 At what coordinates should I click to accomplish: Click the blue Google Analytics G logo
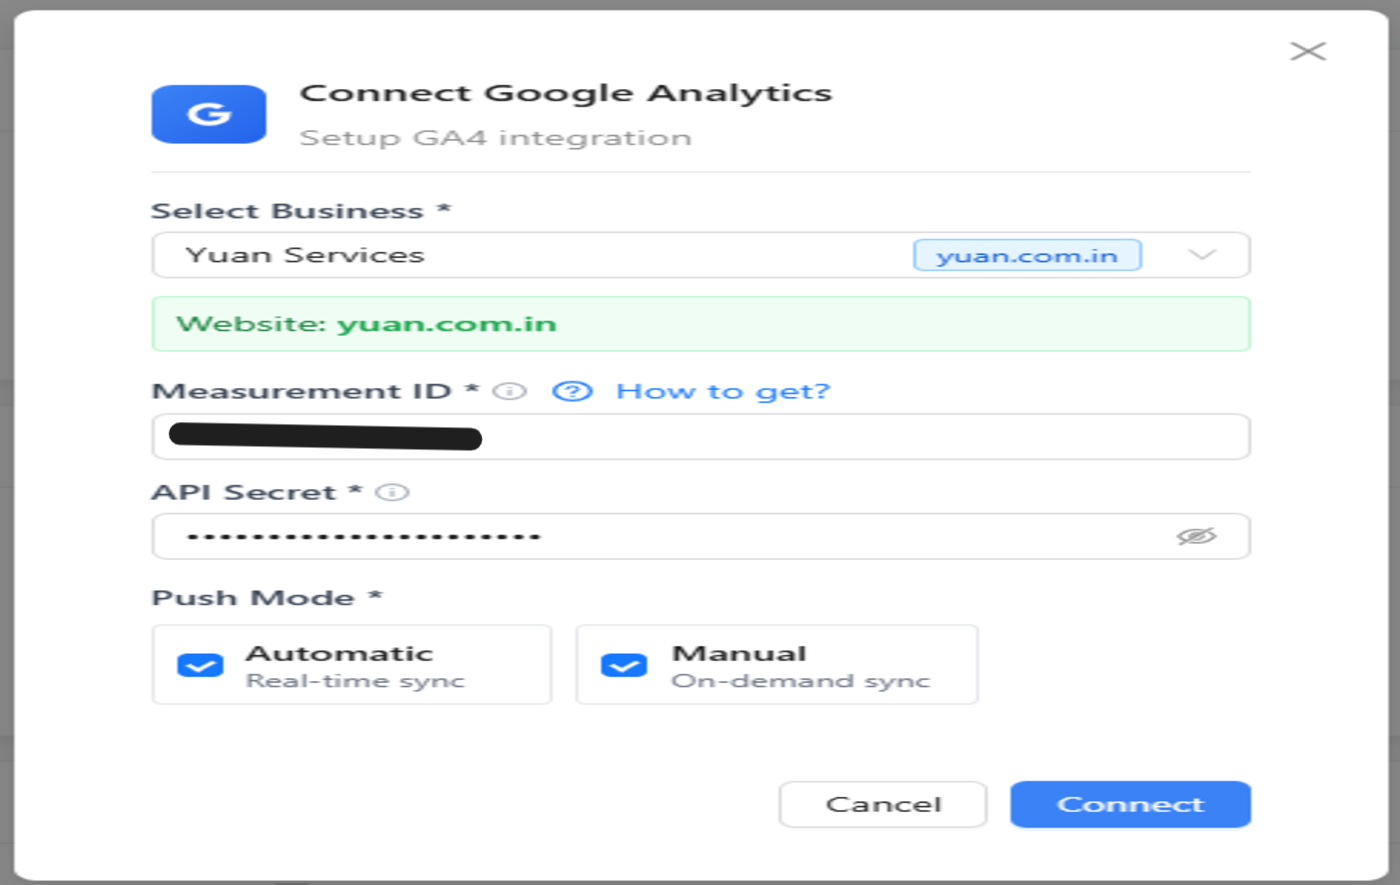[209, 114]
